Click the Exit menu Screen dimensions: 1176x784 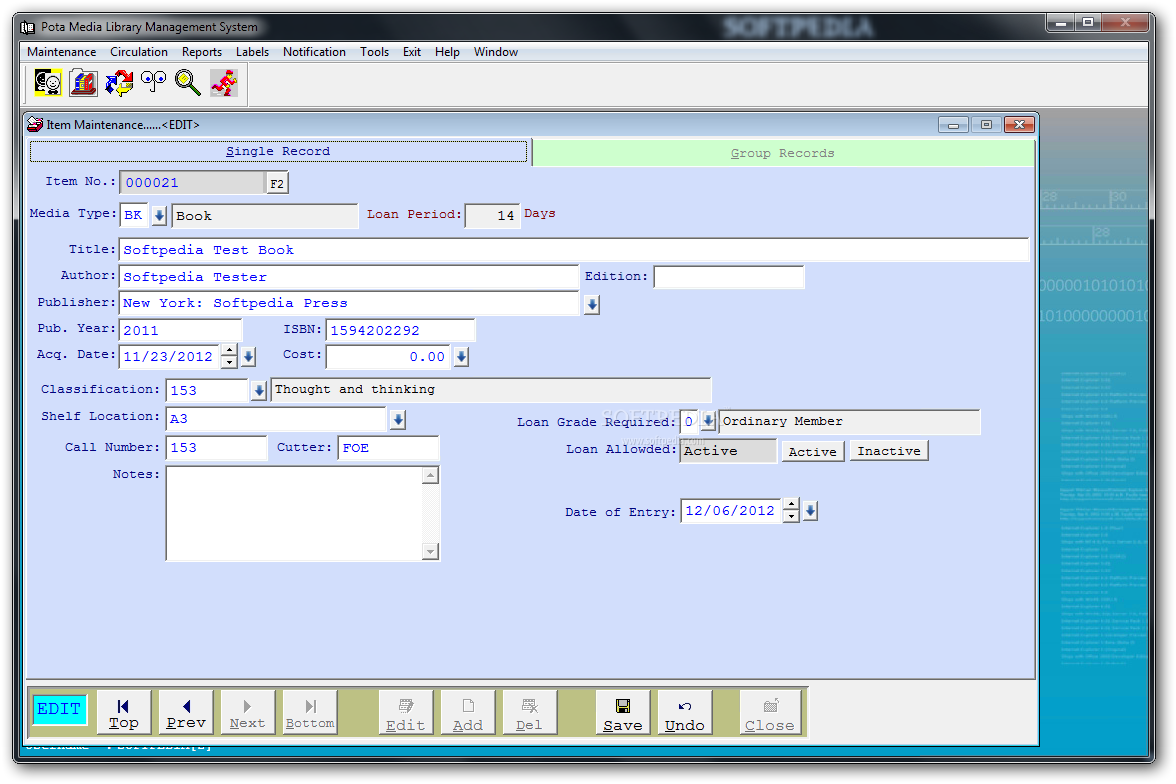click(412, 52)
